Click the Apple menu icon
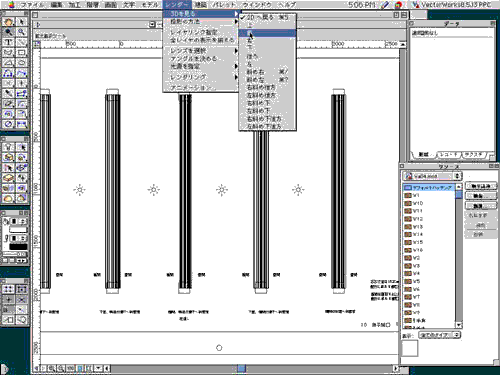Image resolution: width=500 pixels, height=375 pixels. pyautogui.click(x=11, y=4)
